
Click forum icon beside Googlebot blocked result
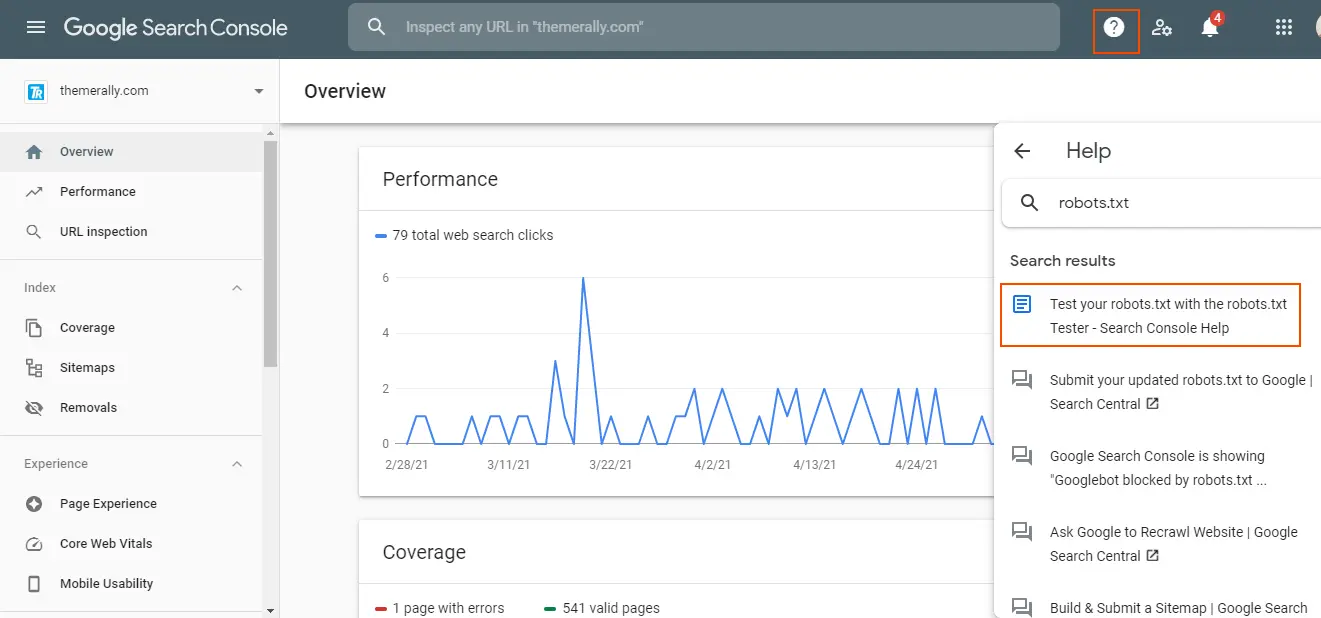click(1021, 456)
